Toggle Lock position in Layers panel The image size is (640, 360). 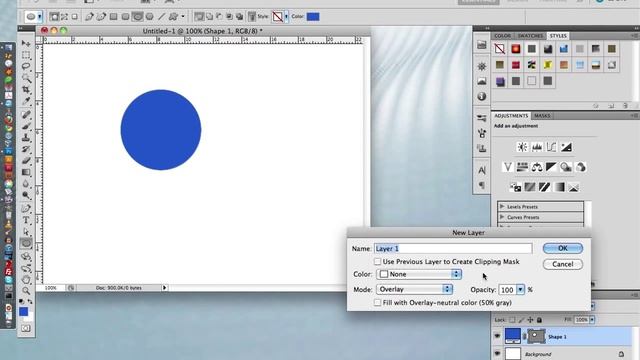pyautogui.click(x=530, y=320)
